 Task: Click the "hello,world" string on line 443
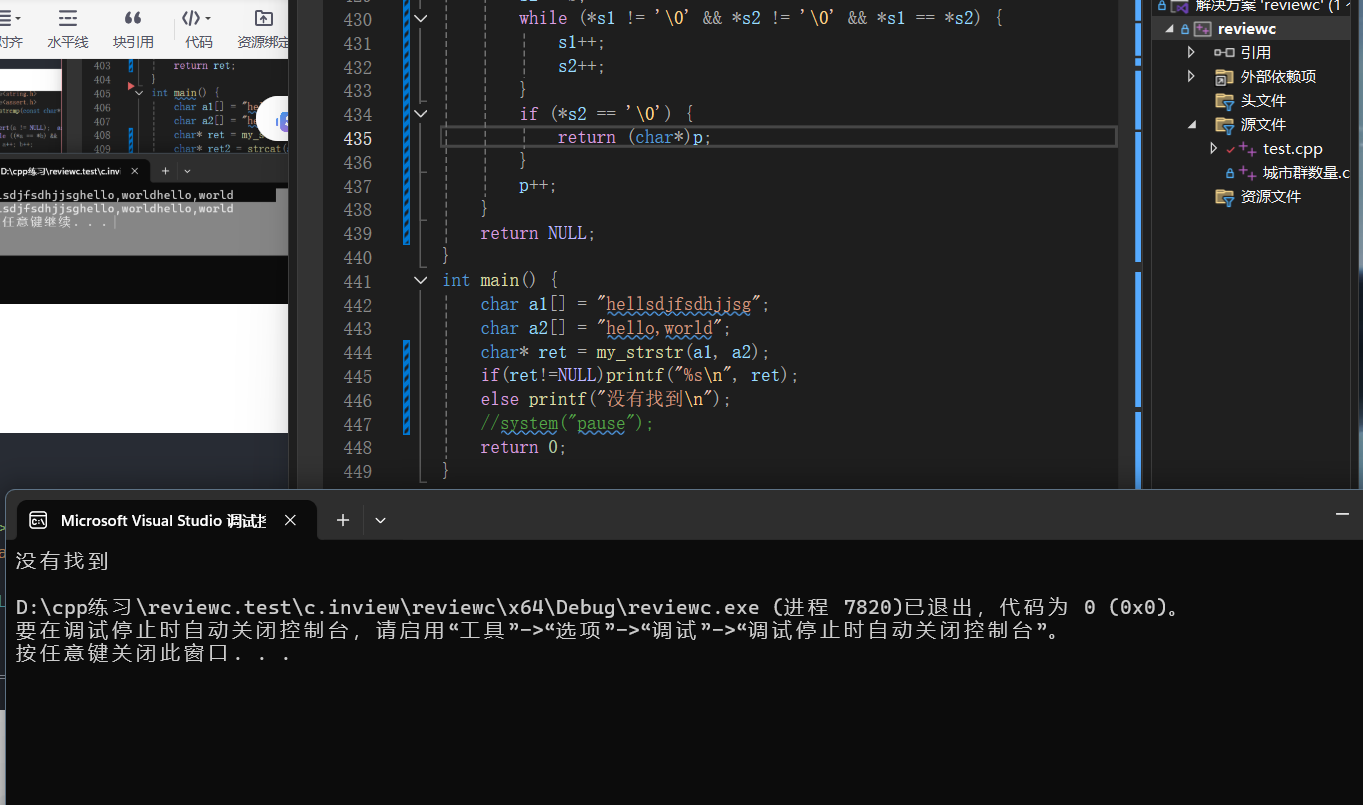(x=664, y=328)
